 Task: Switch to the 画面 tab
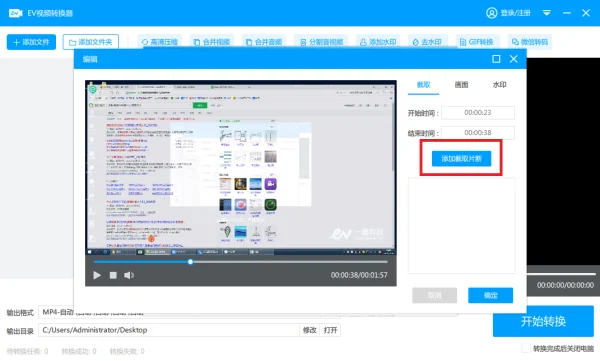tap(461, 85)
